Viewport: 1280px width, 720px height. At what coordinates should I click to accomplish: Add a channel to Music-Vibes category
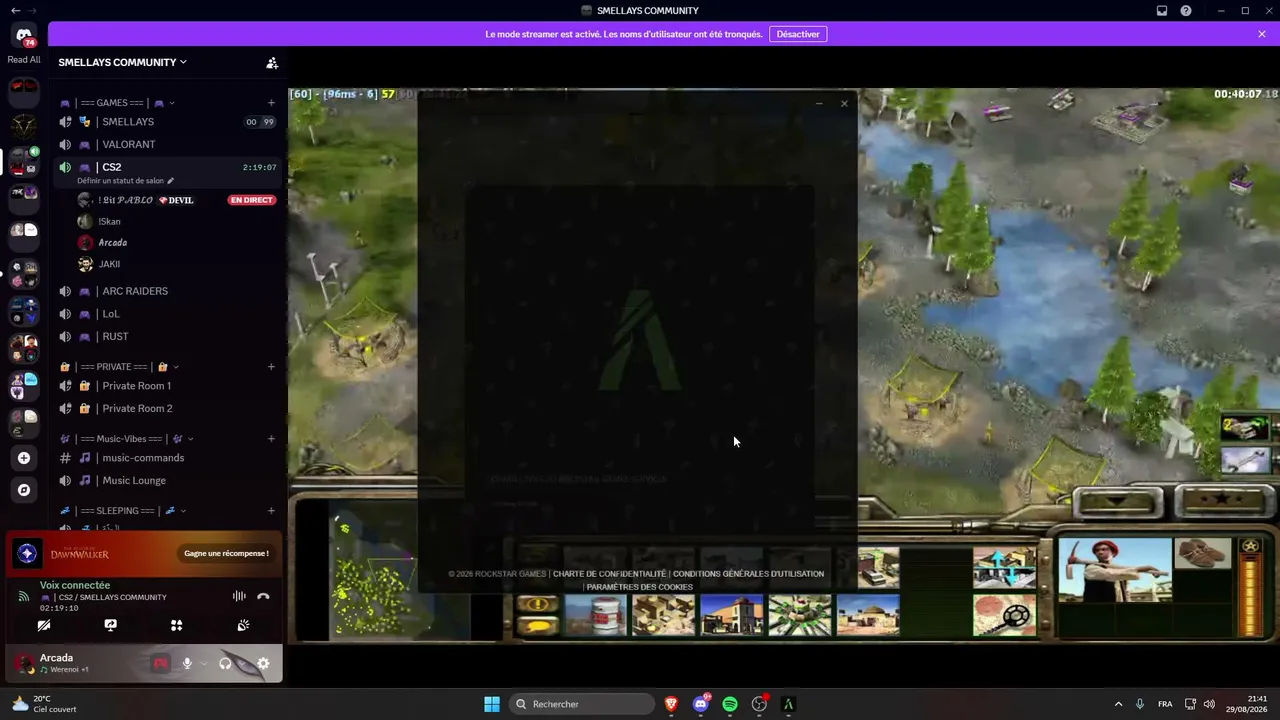click(x=271, y=439)
